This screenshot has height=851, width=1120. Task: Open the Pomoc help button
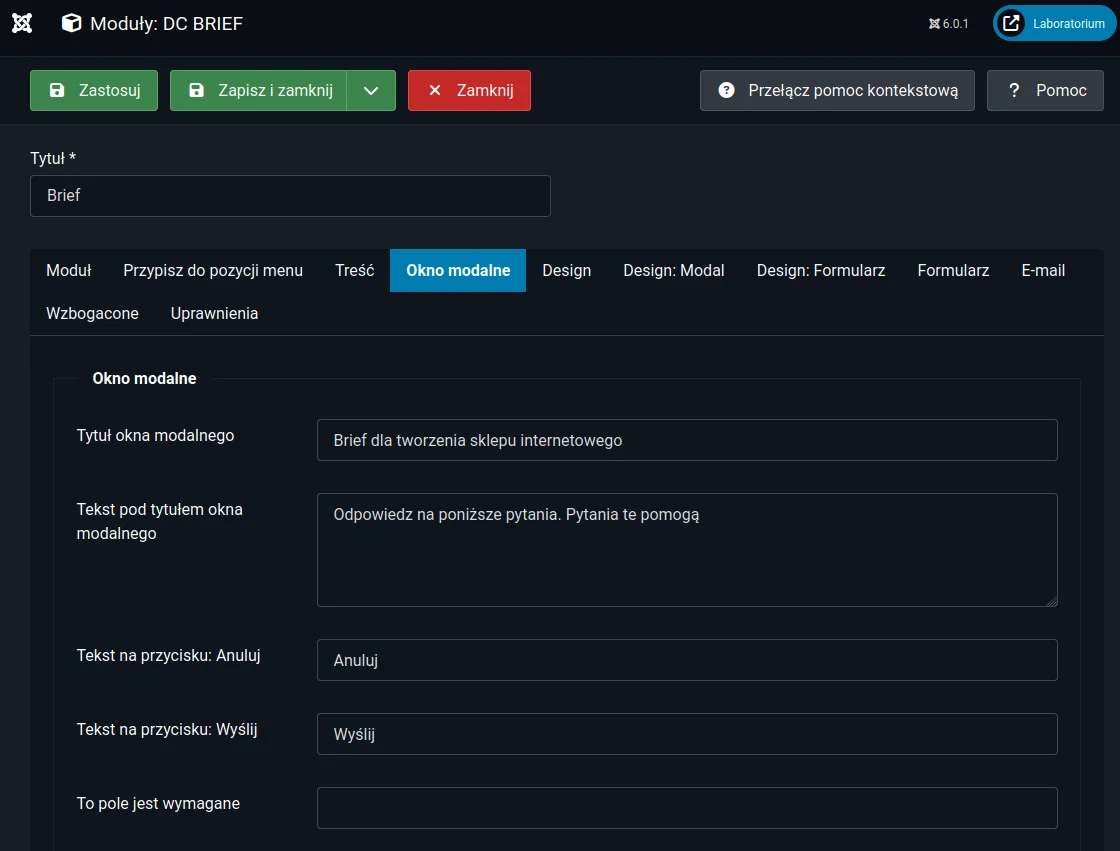coord(1045,90)
